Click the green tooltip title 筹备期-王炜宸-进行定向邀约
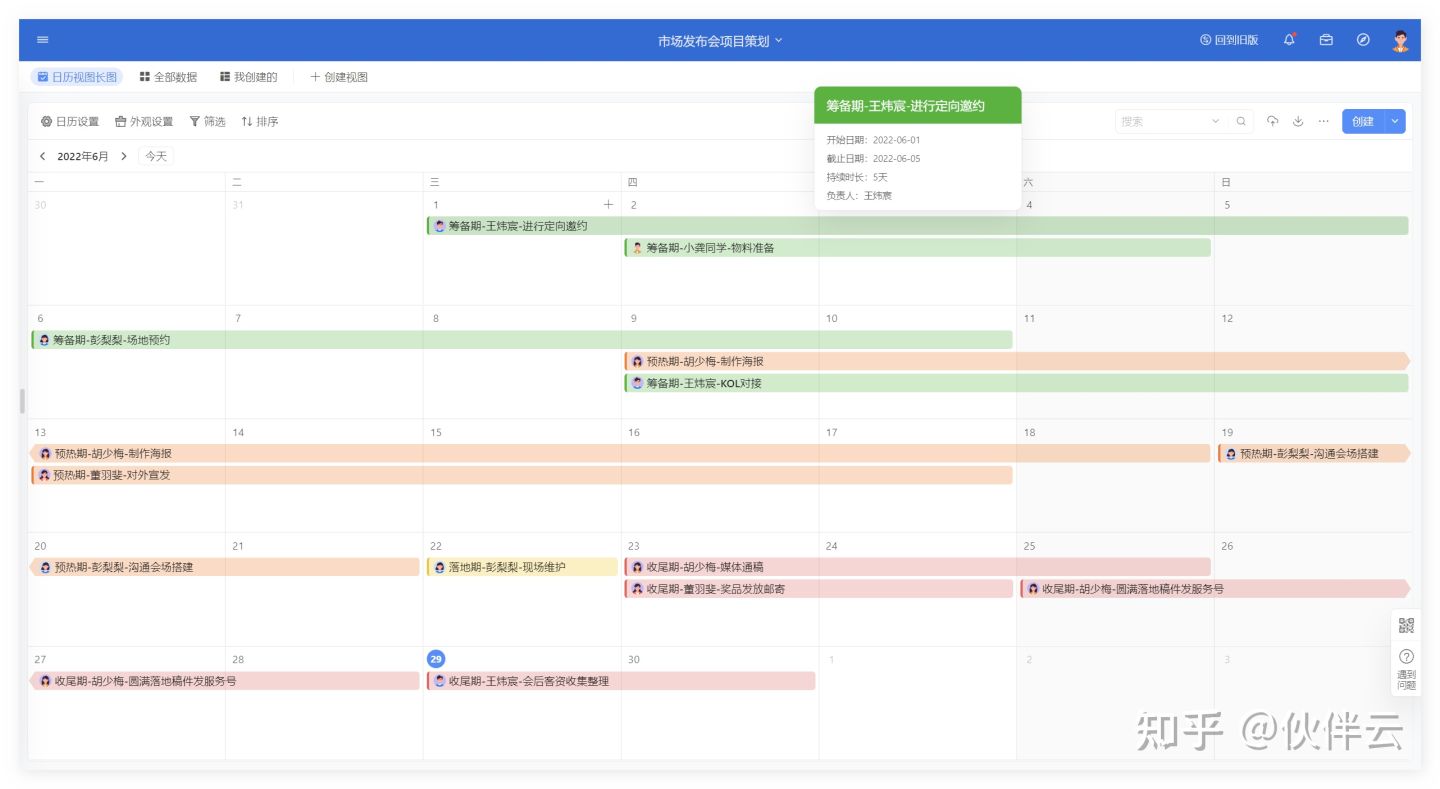The width and height of the screenshot is (1440, 789). pyautogui.click(x=905, y=105)
